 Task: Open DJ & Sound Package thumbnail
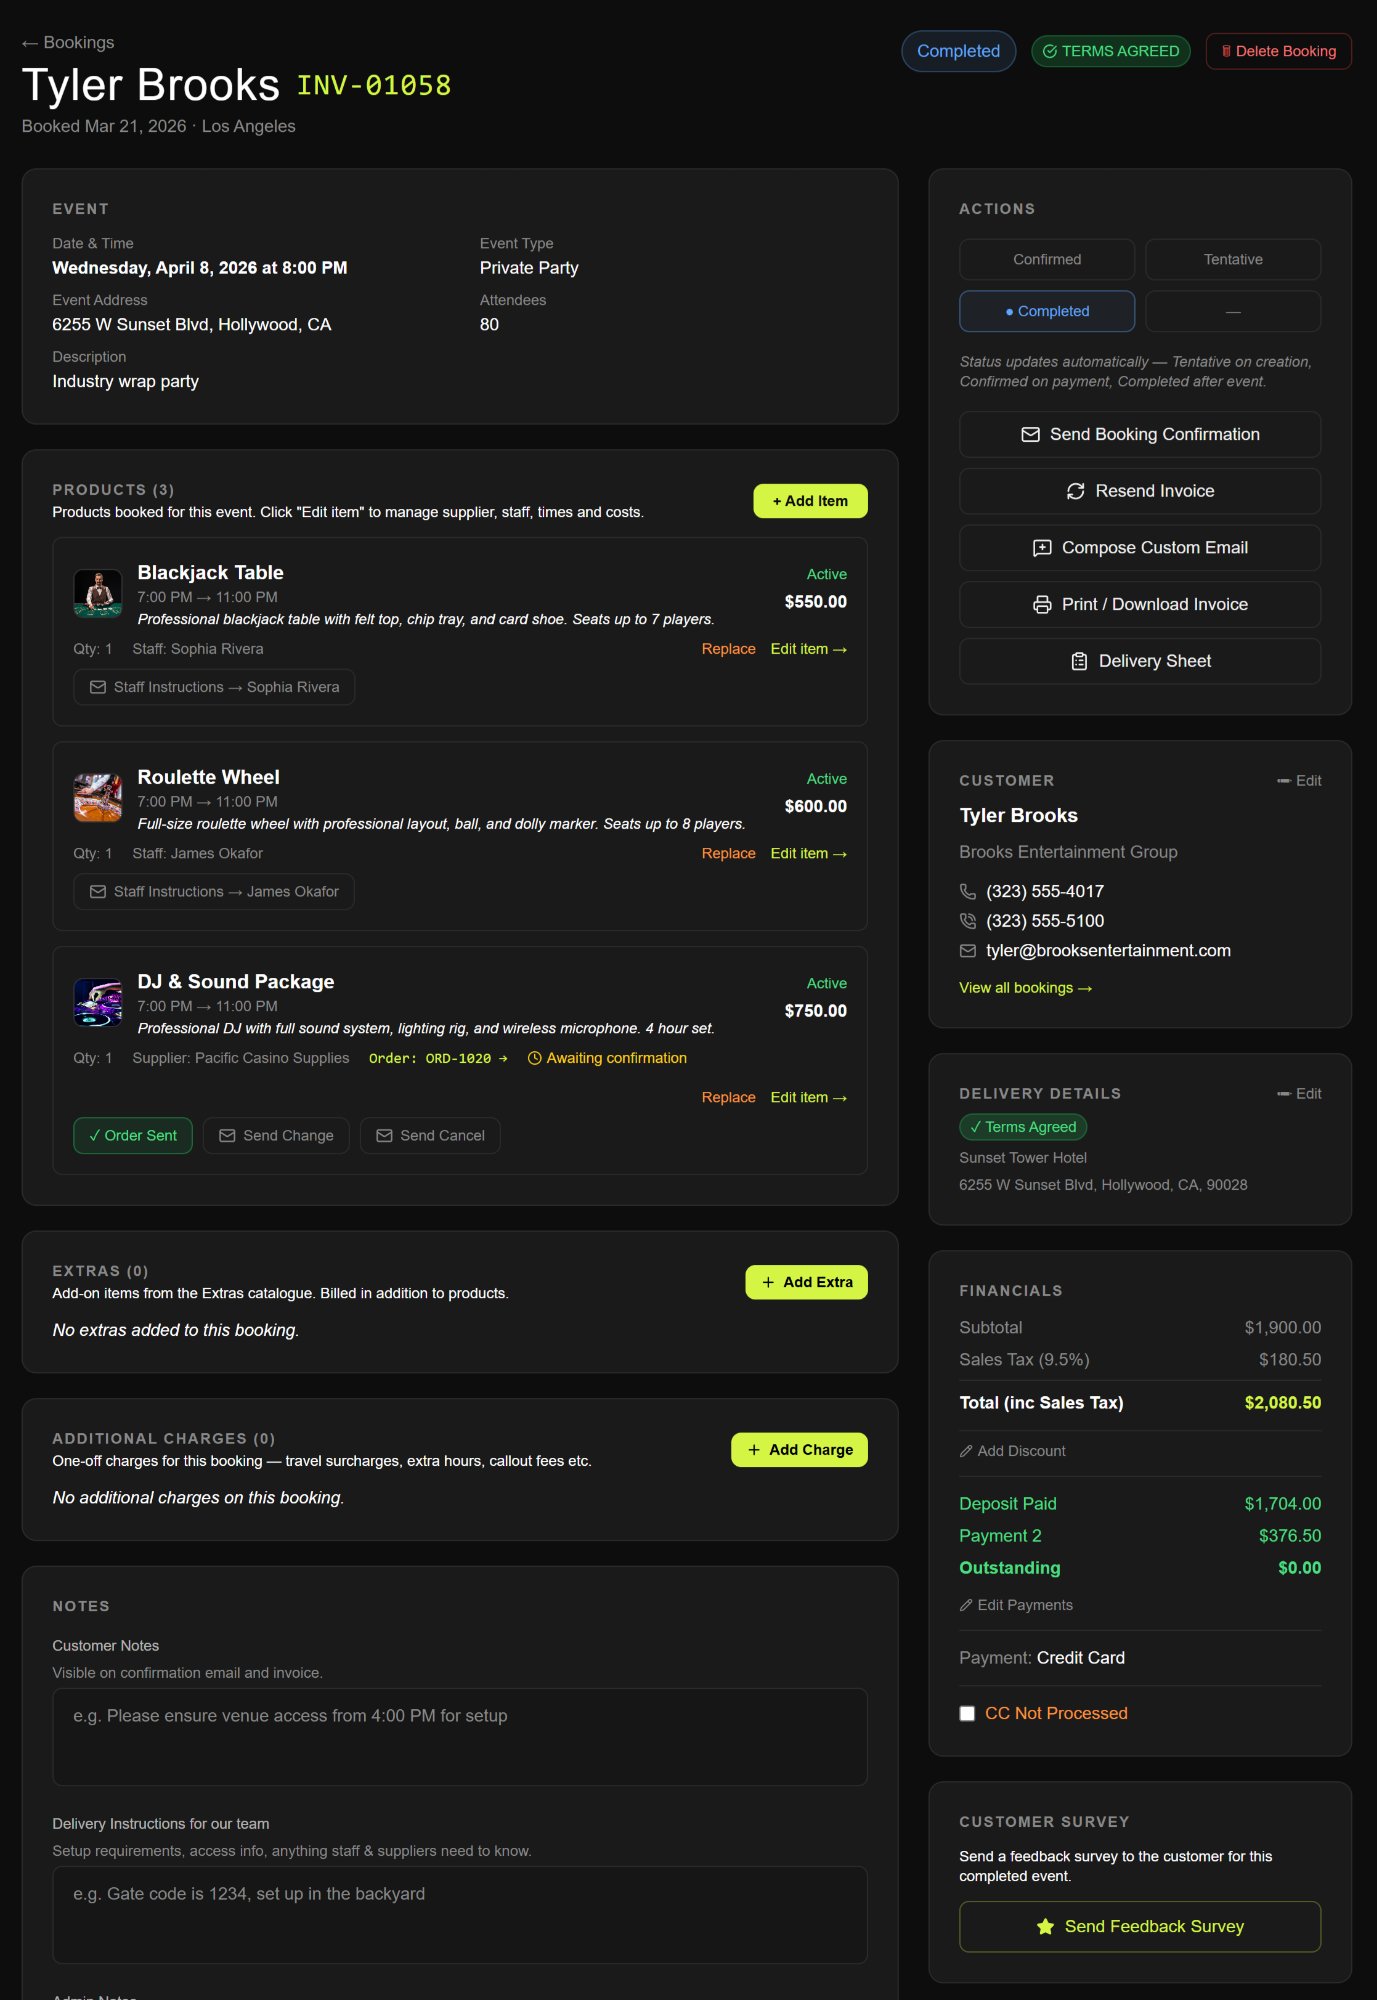[98, 1002]
